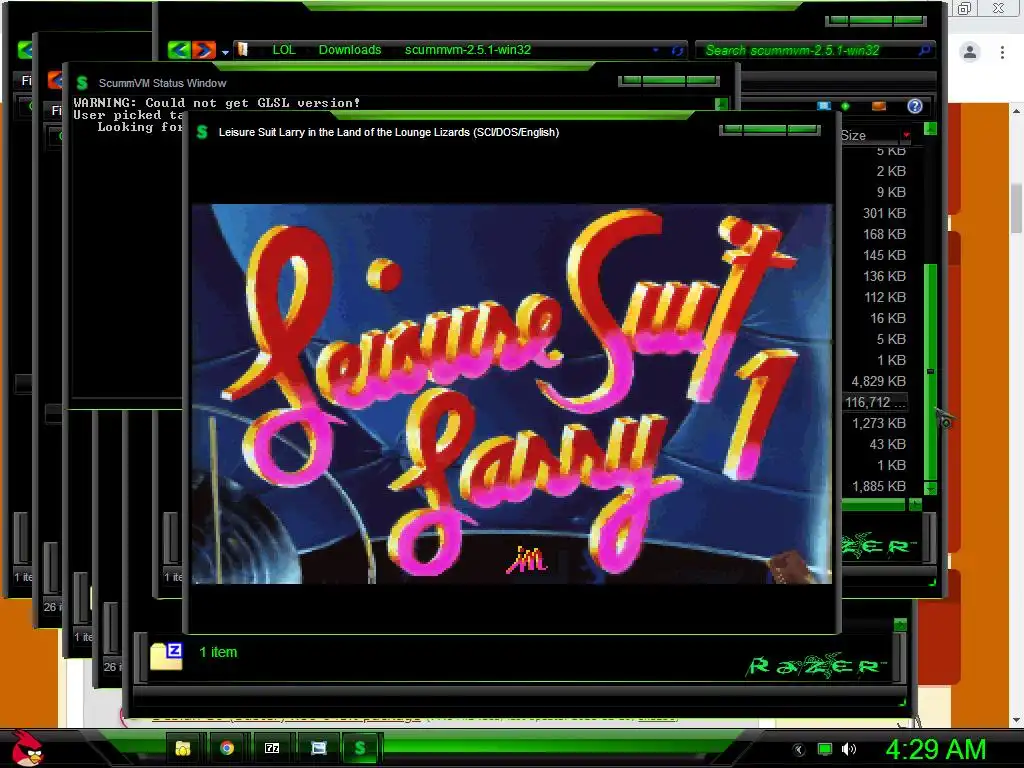Select the file sized 16 KB

(887, 318)
